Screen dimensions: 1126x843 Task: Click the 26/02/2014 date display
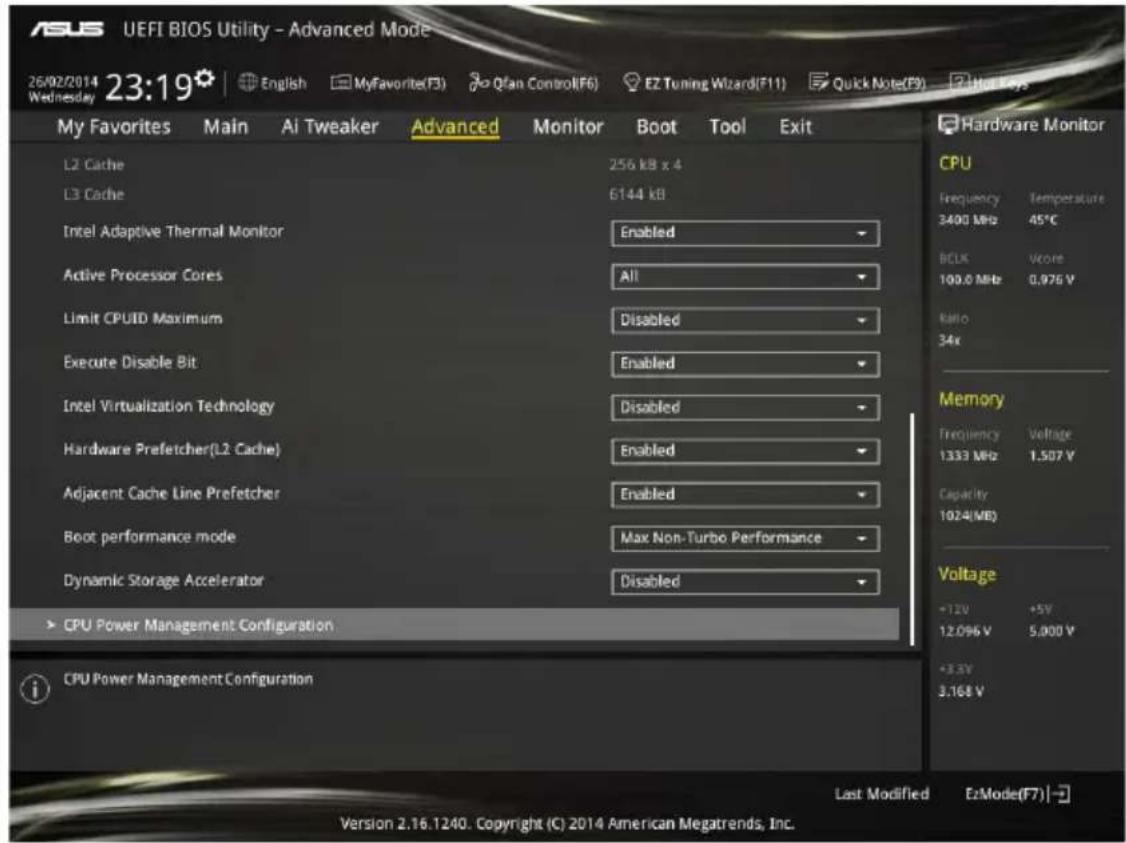[63, 82]
